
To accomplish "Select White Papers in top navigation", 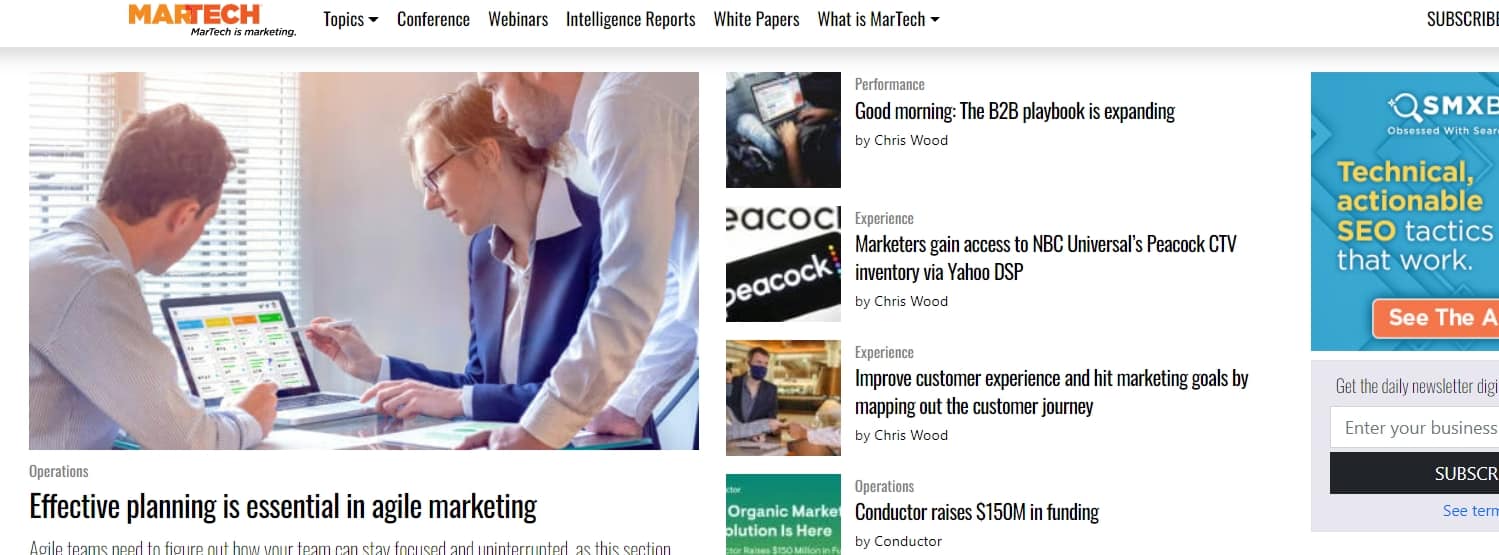I will pyautogui.click(x=756, y=19).
